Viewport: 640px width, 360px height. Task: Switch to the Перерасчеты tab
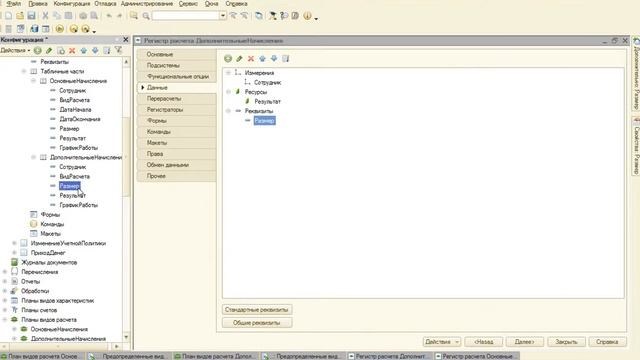pyautogui.click(x=177, y=98)
